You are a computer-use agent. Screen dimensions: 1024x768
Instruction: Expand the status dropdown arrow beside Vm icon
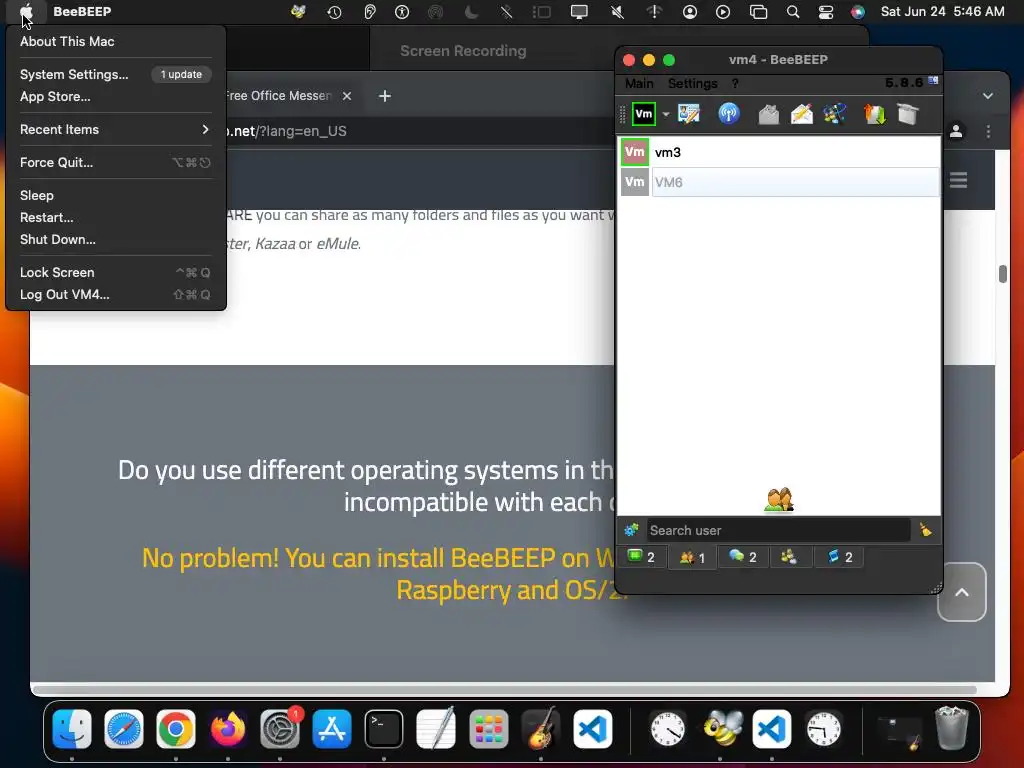point(665,114)
